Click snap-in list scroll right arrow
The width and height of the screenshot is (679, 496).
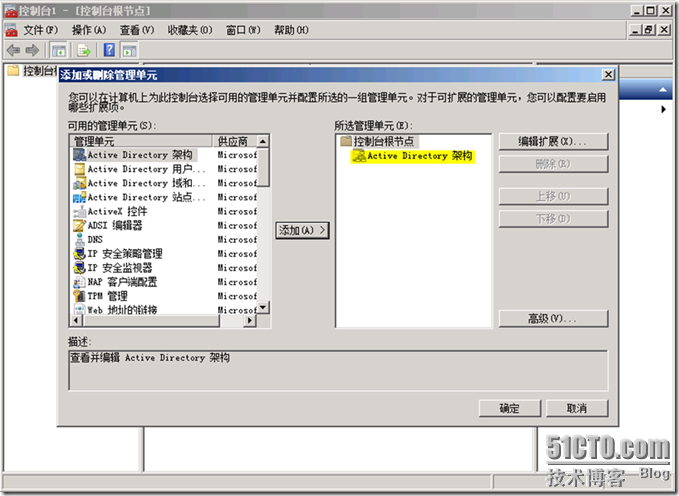click(x=250, y=321)
